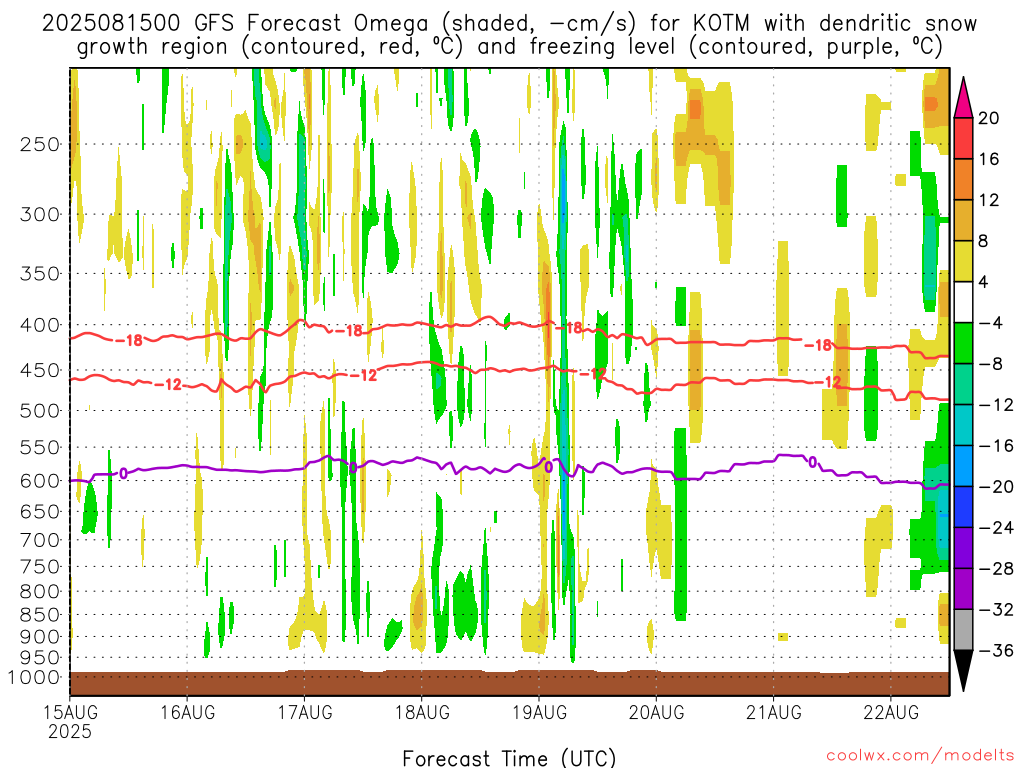This screenshot has height=768, width=1024.
Task: Select the 16AUG time axis label
Action: click(x=187, y=712)
